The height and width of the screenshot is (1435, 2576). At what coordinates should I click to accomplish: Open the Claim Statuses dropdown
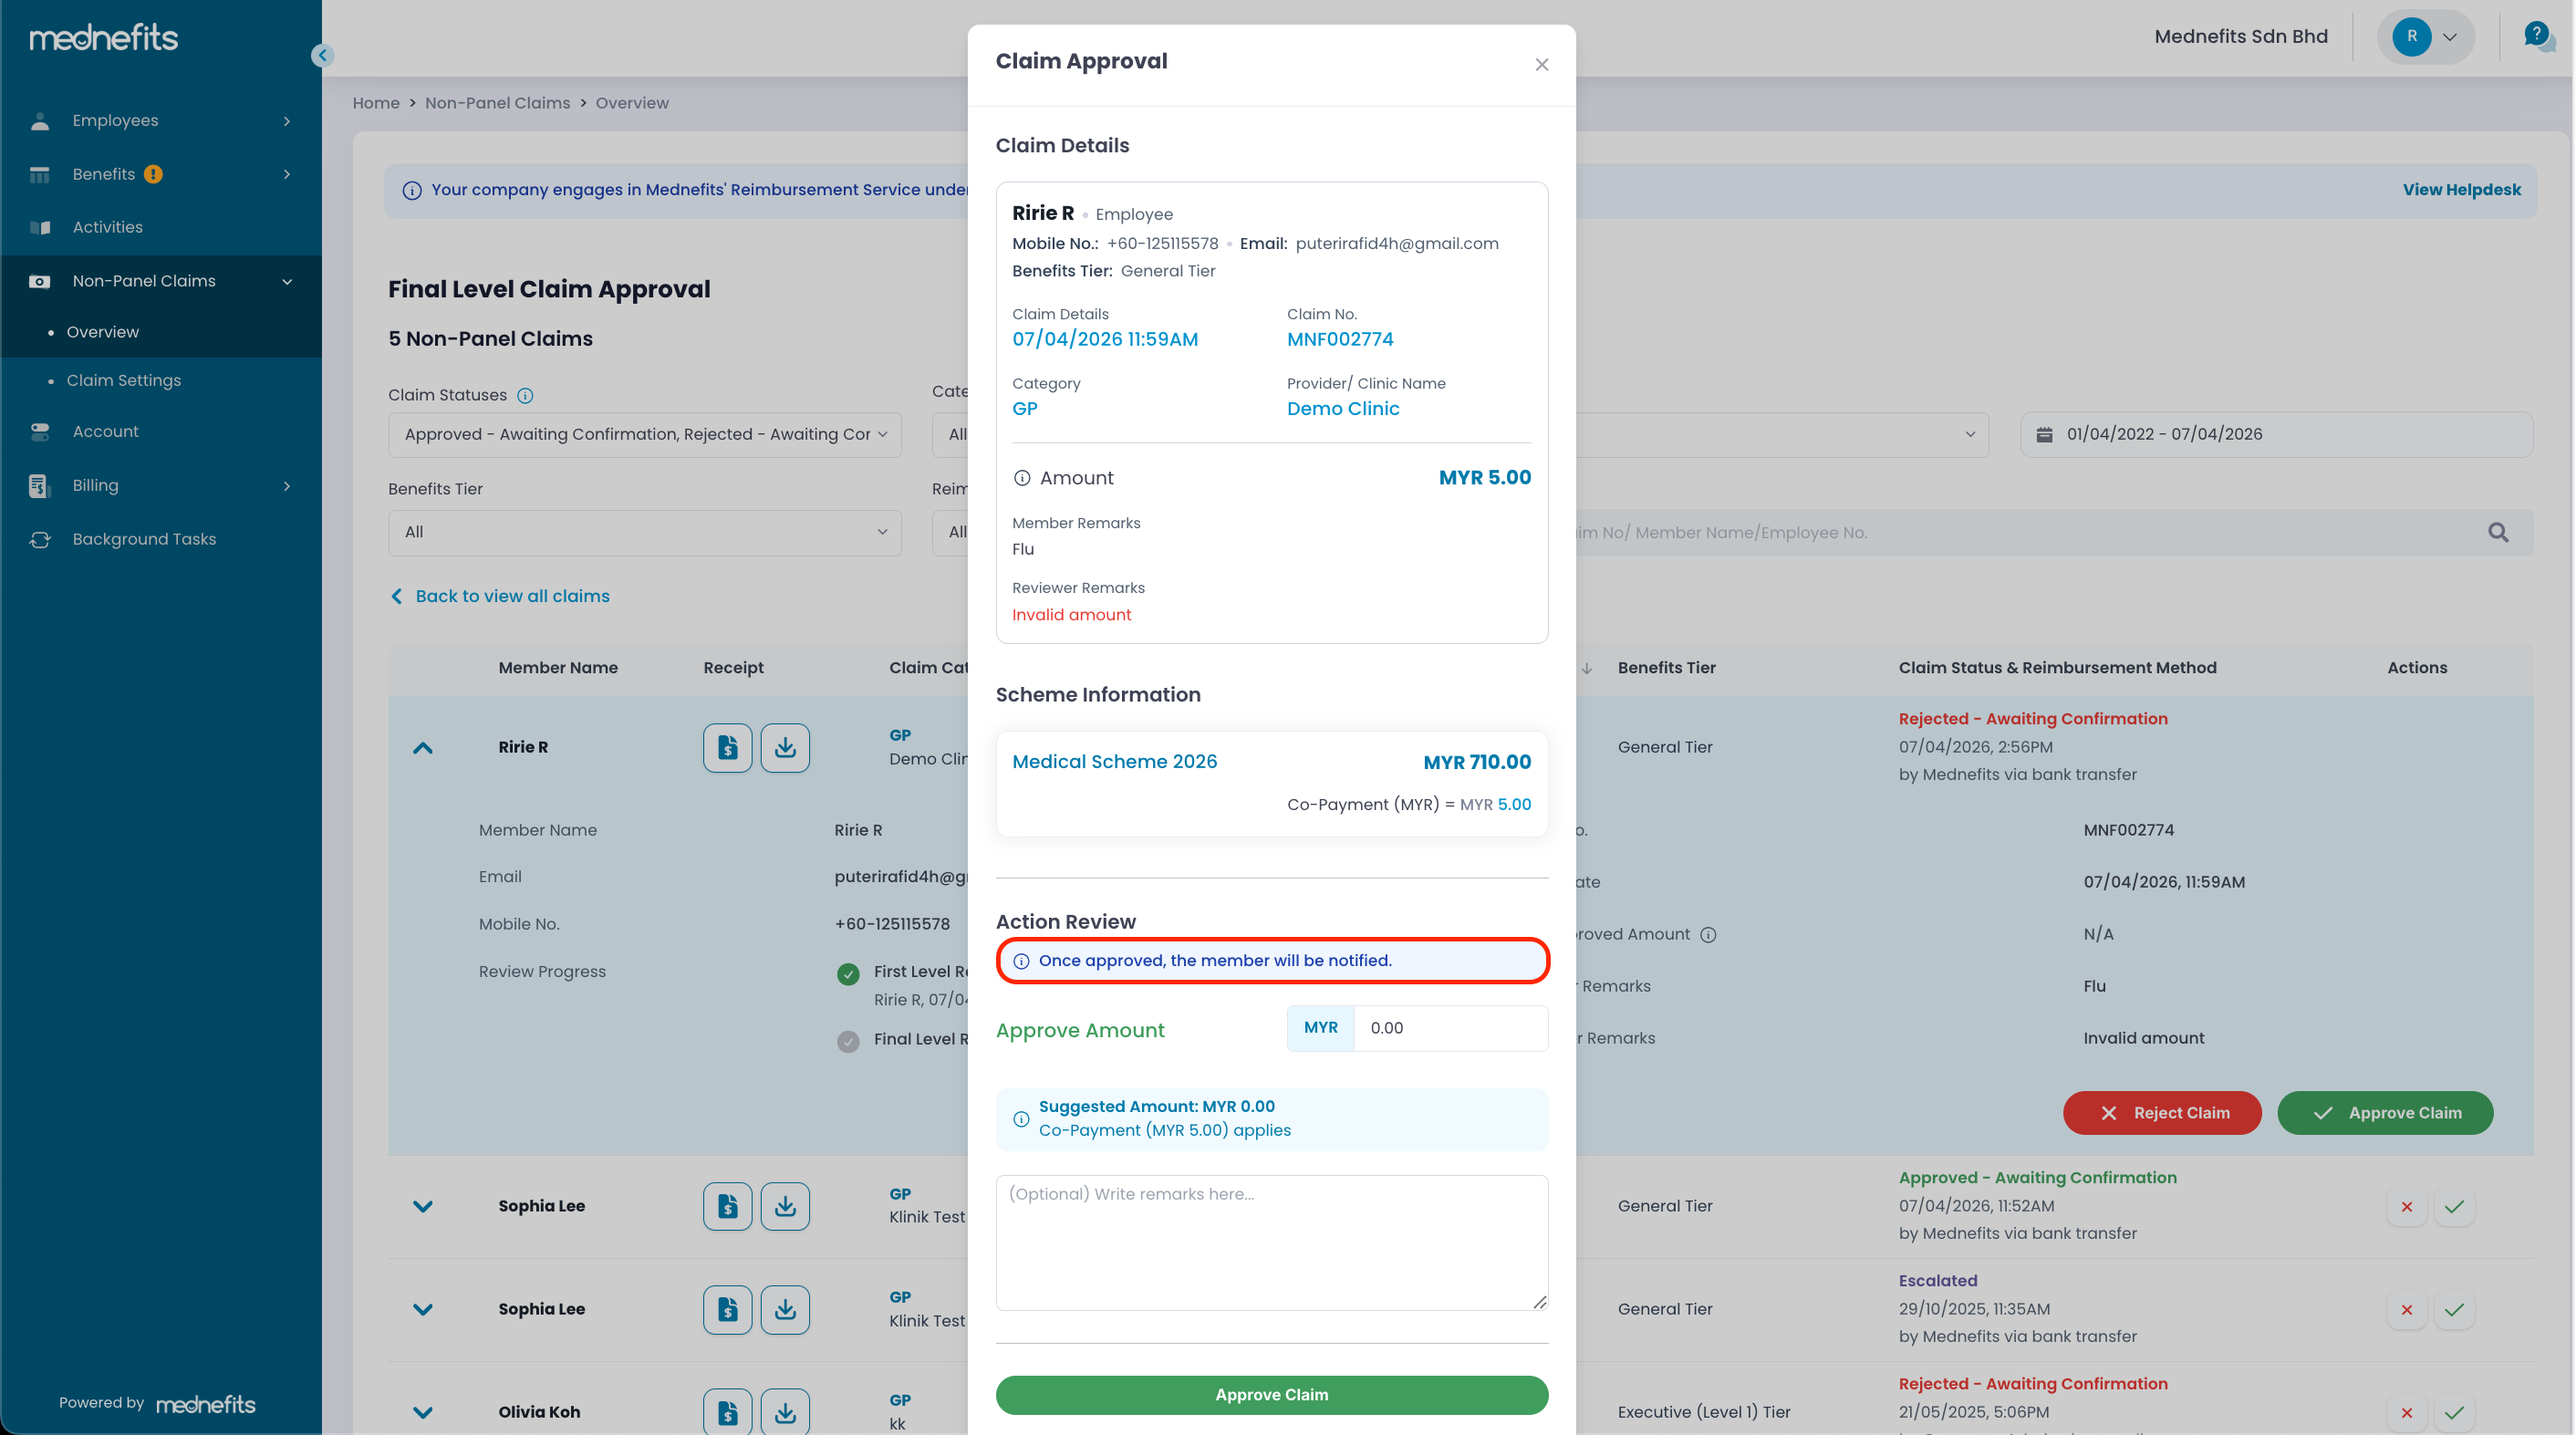click(x=645, y=435)
